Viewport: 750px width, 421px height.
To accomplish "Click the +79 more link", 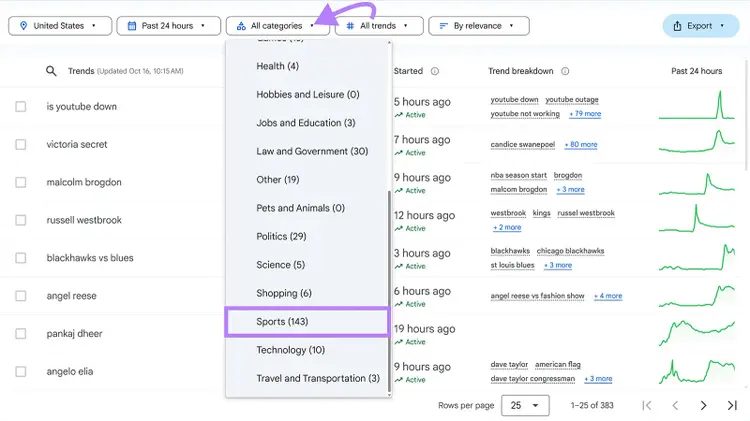I will click(x=585, y=114).
